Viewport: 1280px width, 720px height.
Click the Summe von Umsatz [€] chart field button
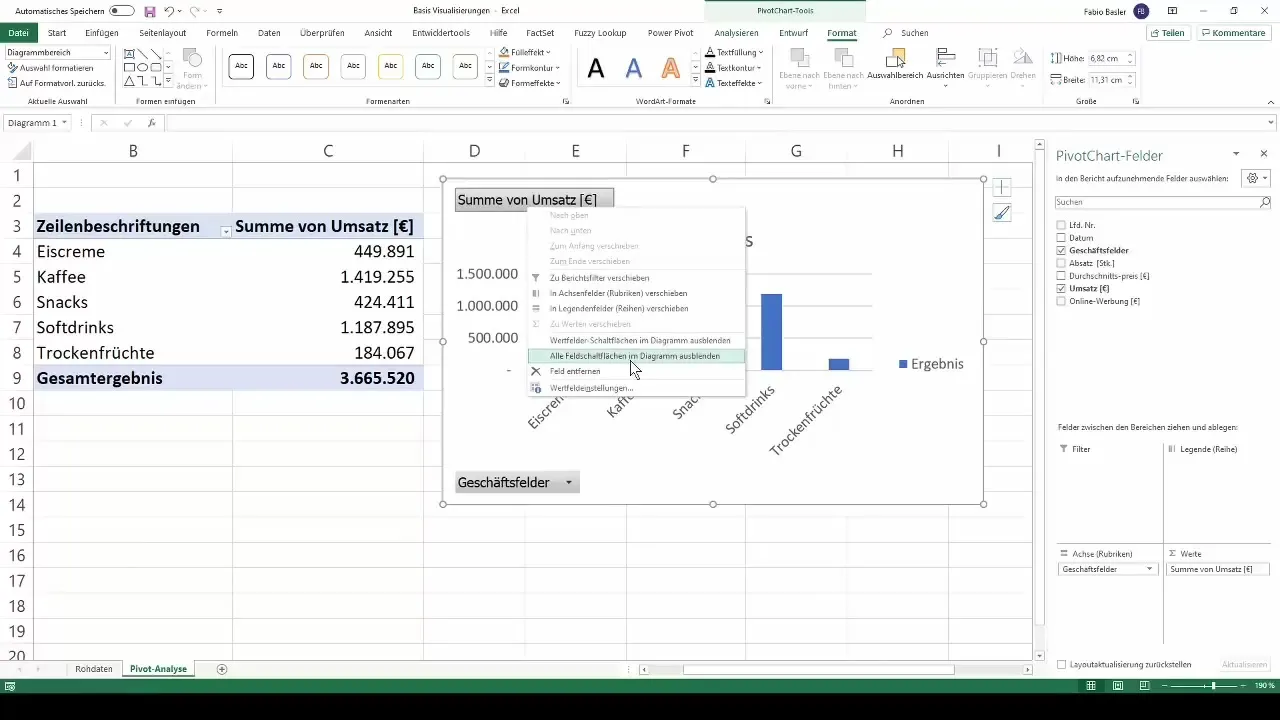(534, 199)
